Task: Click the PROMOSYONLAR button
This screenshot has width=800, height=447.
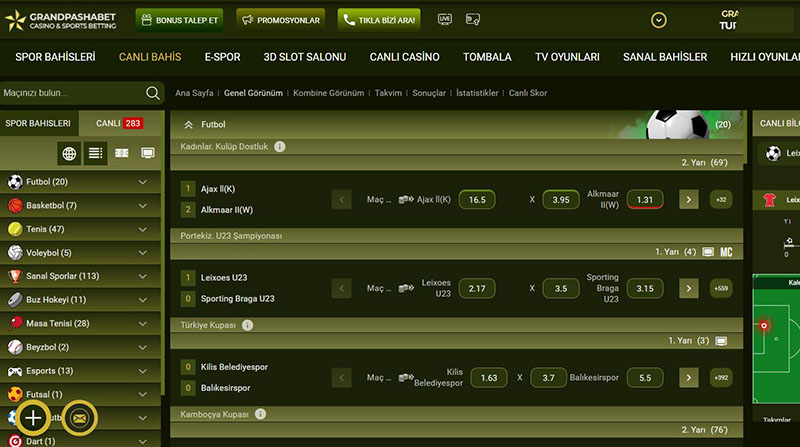Action: 281,19
